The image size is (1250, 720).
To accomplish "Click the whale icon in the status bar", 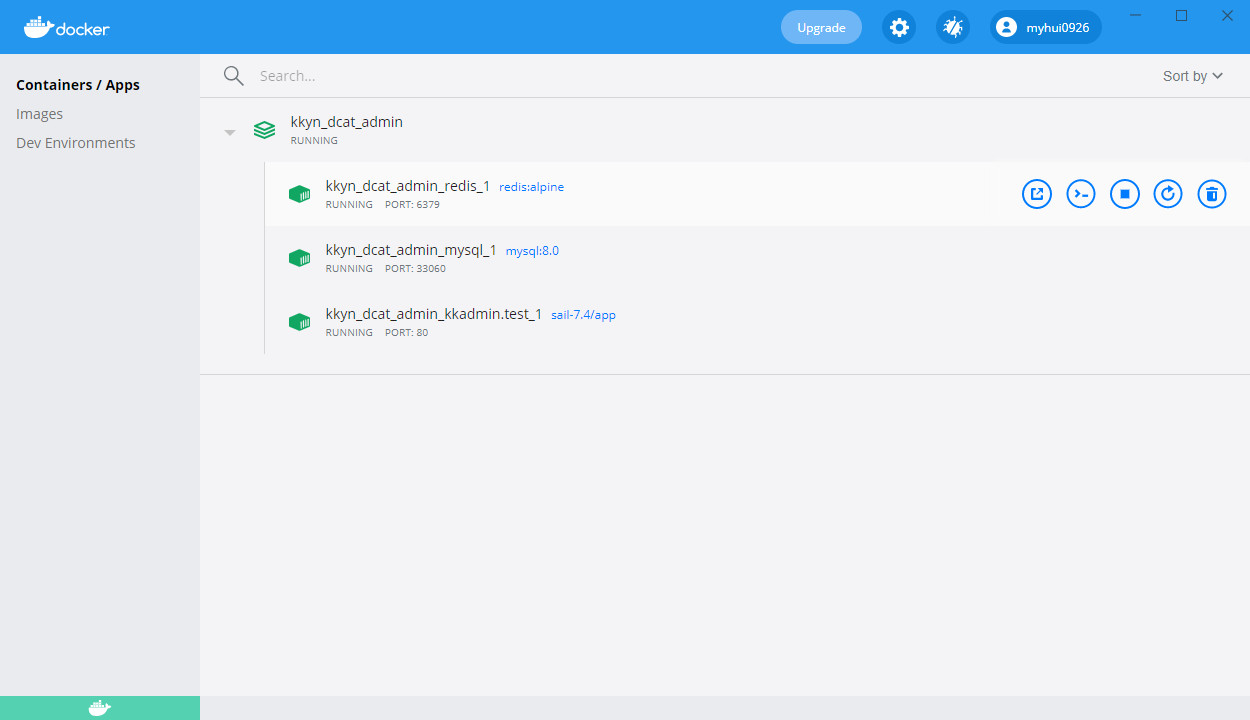I will [x=99, y=707].
